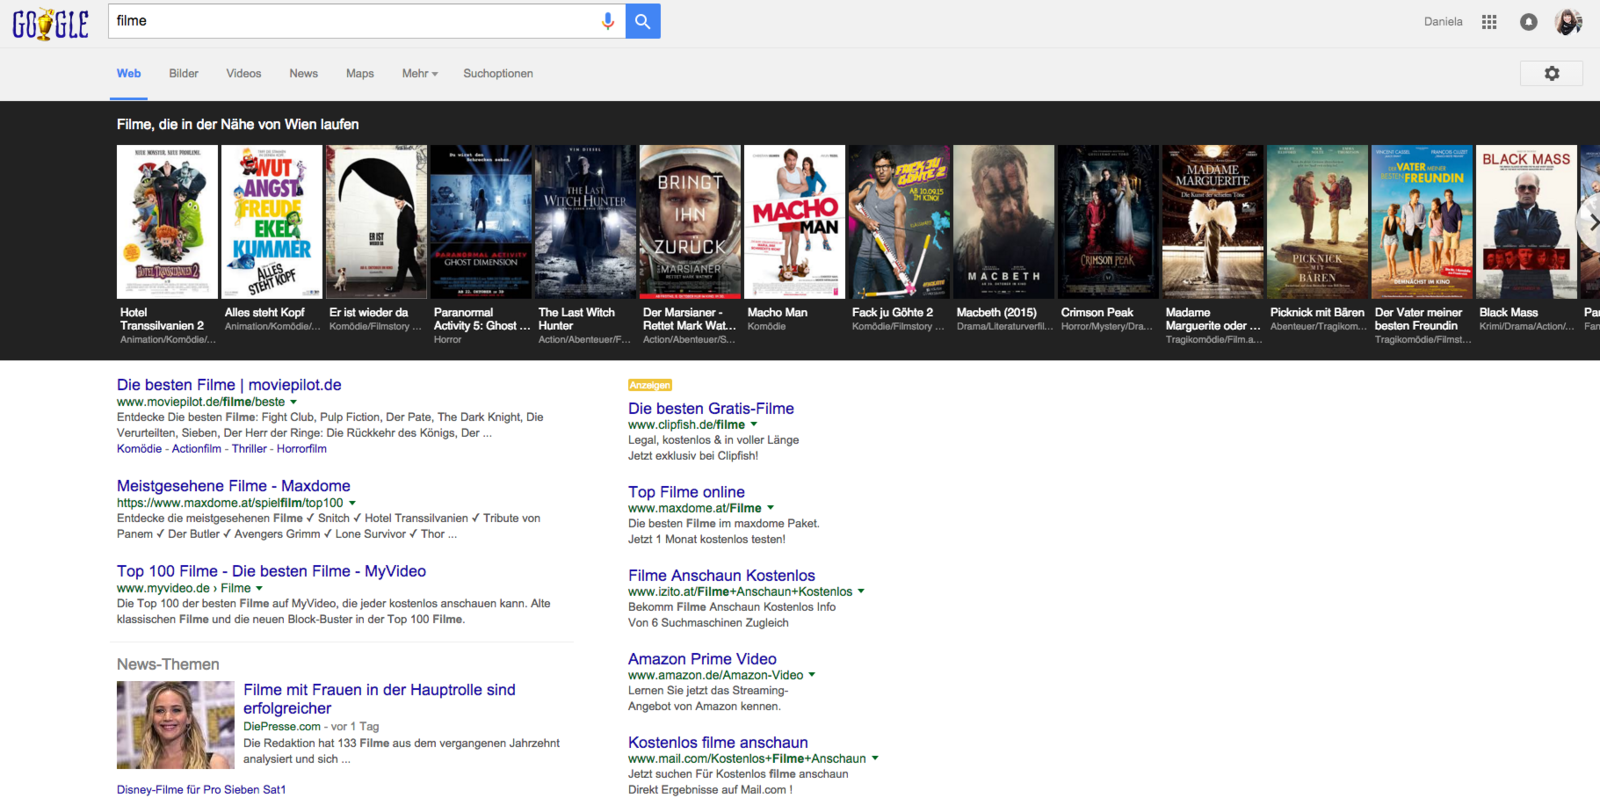Open Crimson Peak movie poster
The height and width of the screenshot is (798, 1600).
pos(1108,222)
